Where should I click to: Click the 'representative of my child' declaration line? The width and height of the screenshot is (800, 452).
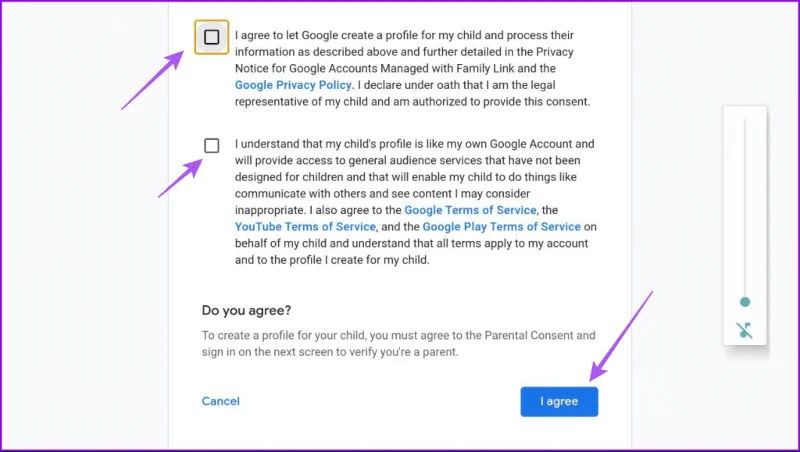click(412, 102)
